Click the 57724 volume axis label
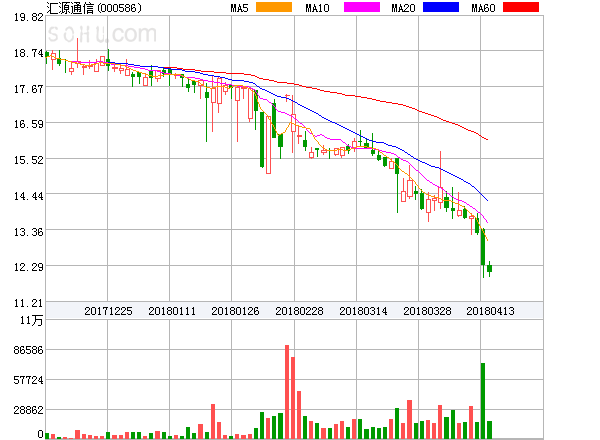The image size is (600, 440). [x=29, y=380]
